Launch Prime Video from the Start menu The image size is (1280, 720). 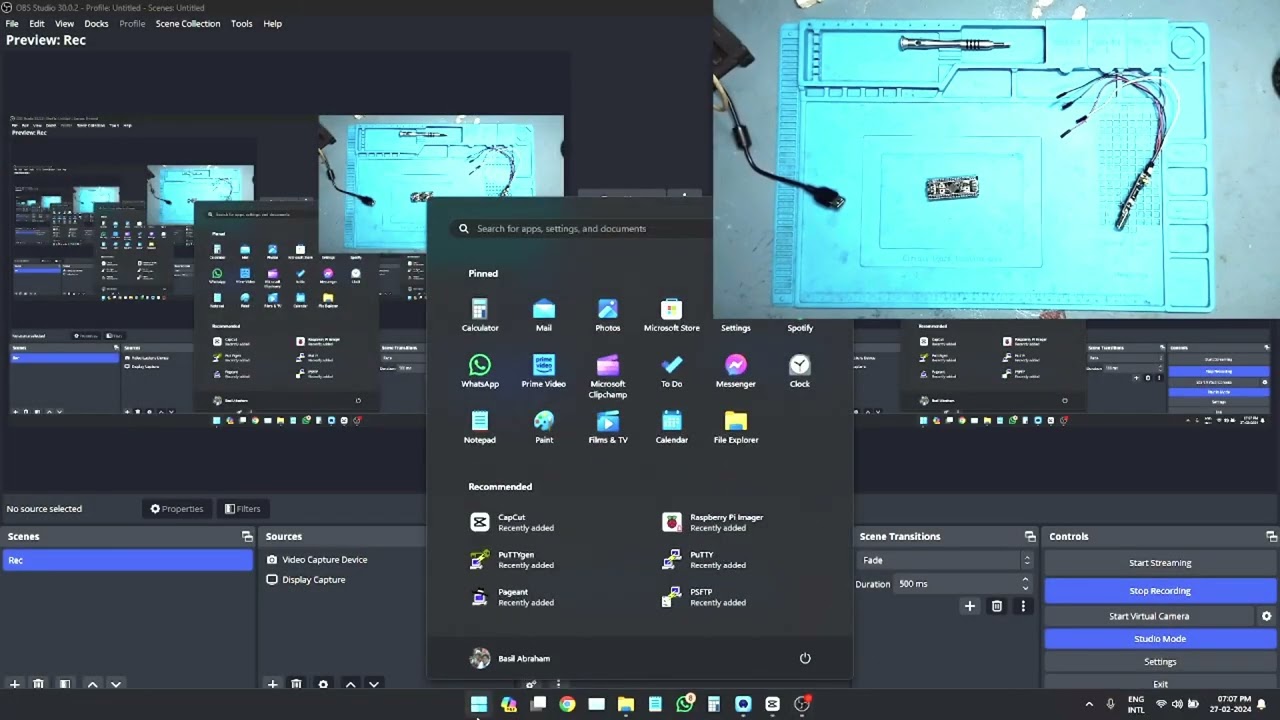coord(544,371)
